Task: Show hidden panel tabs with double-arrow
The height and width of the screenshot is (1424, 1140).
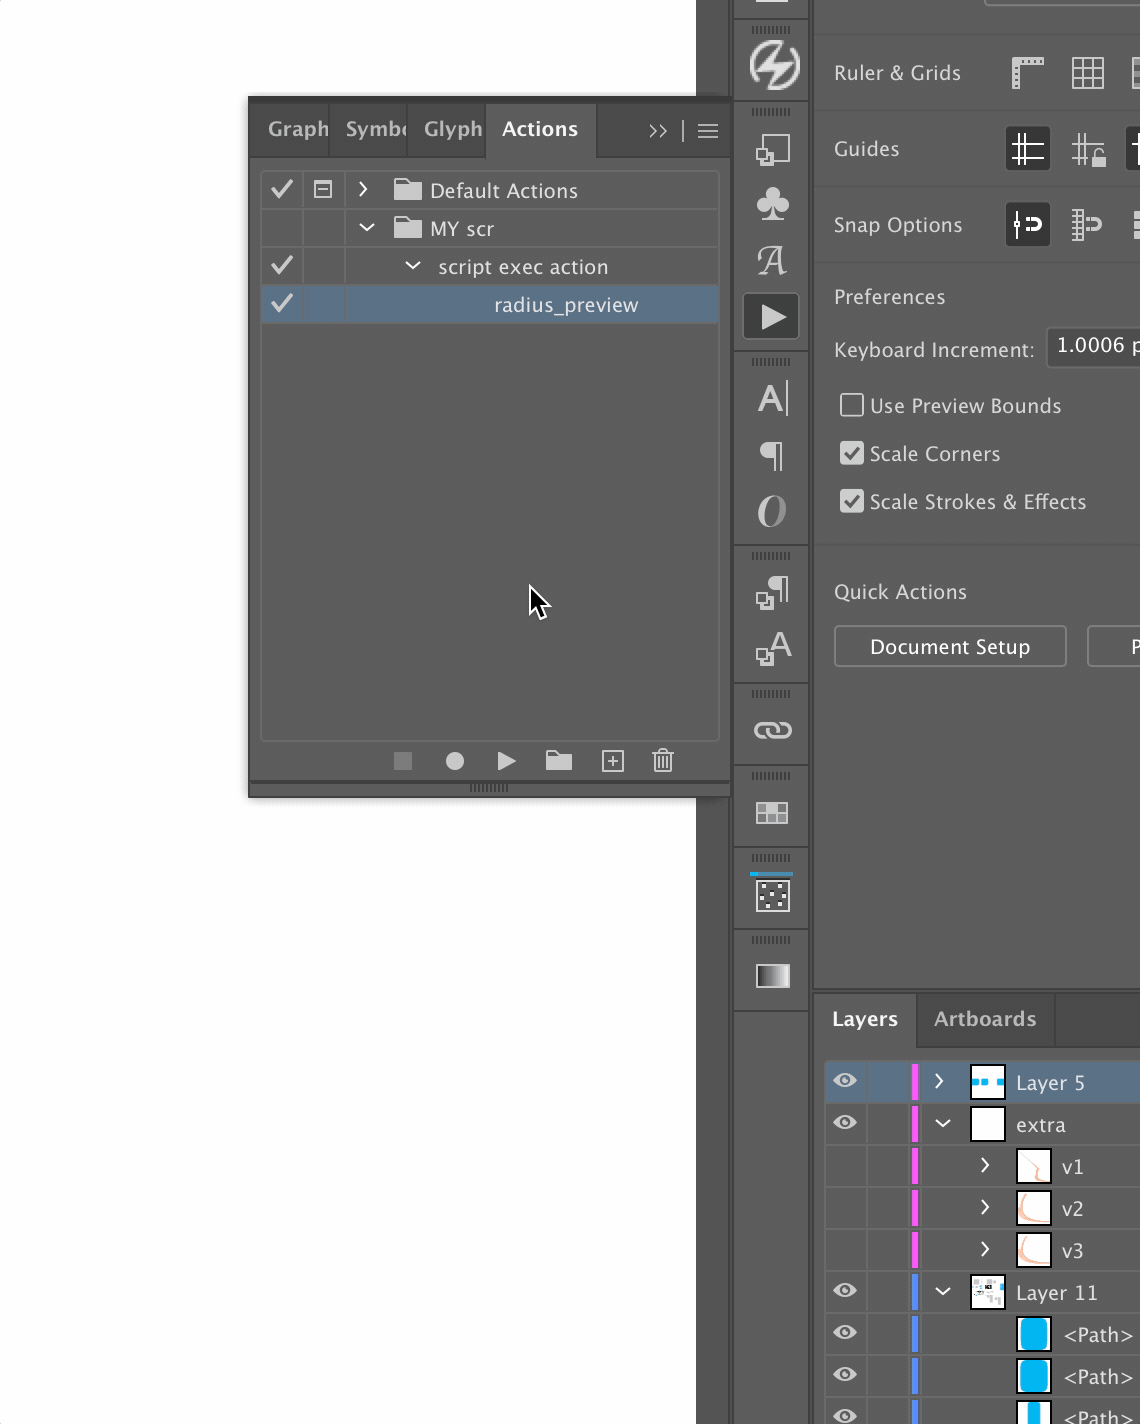Action: pos(658,131)
